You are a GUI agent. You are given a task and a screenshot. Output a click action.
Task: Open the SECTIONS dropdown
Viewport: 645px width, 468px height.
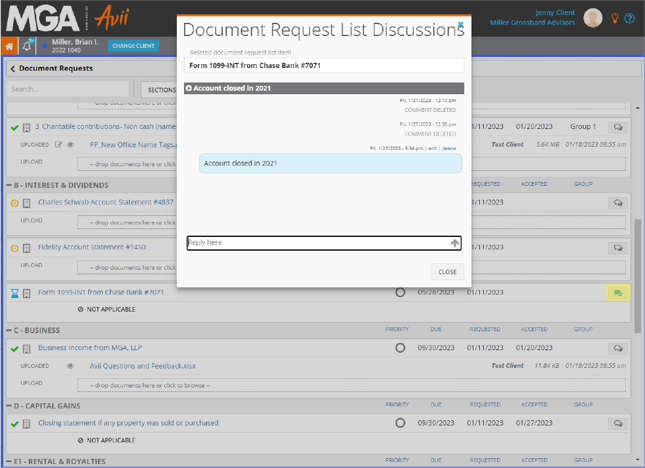160,90
